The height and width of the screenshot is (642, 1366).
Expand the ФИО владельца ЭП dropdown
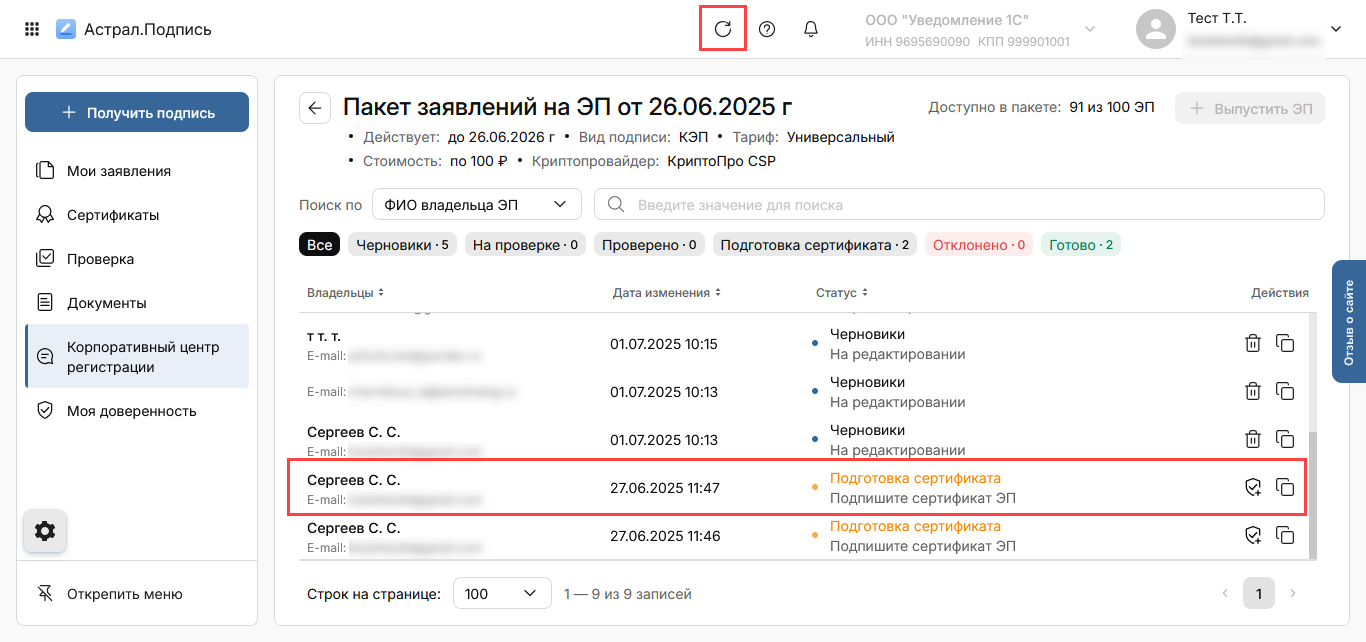(x=476, y=205)
